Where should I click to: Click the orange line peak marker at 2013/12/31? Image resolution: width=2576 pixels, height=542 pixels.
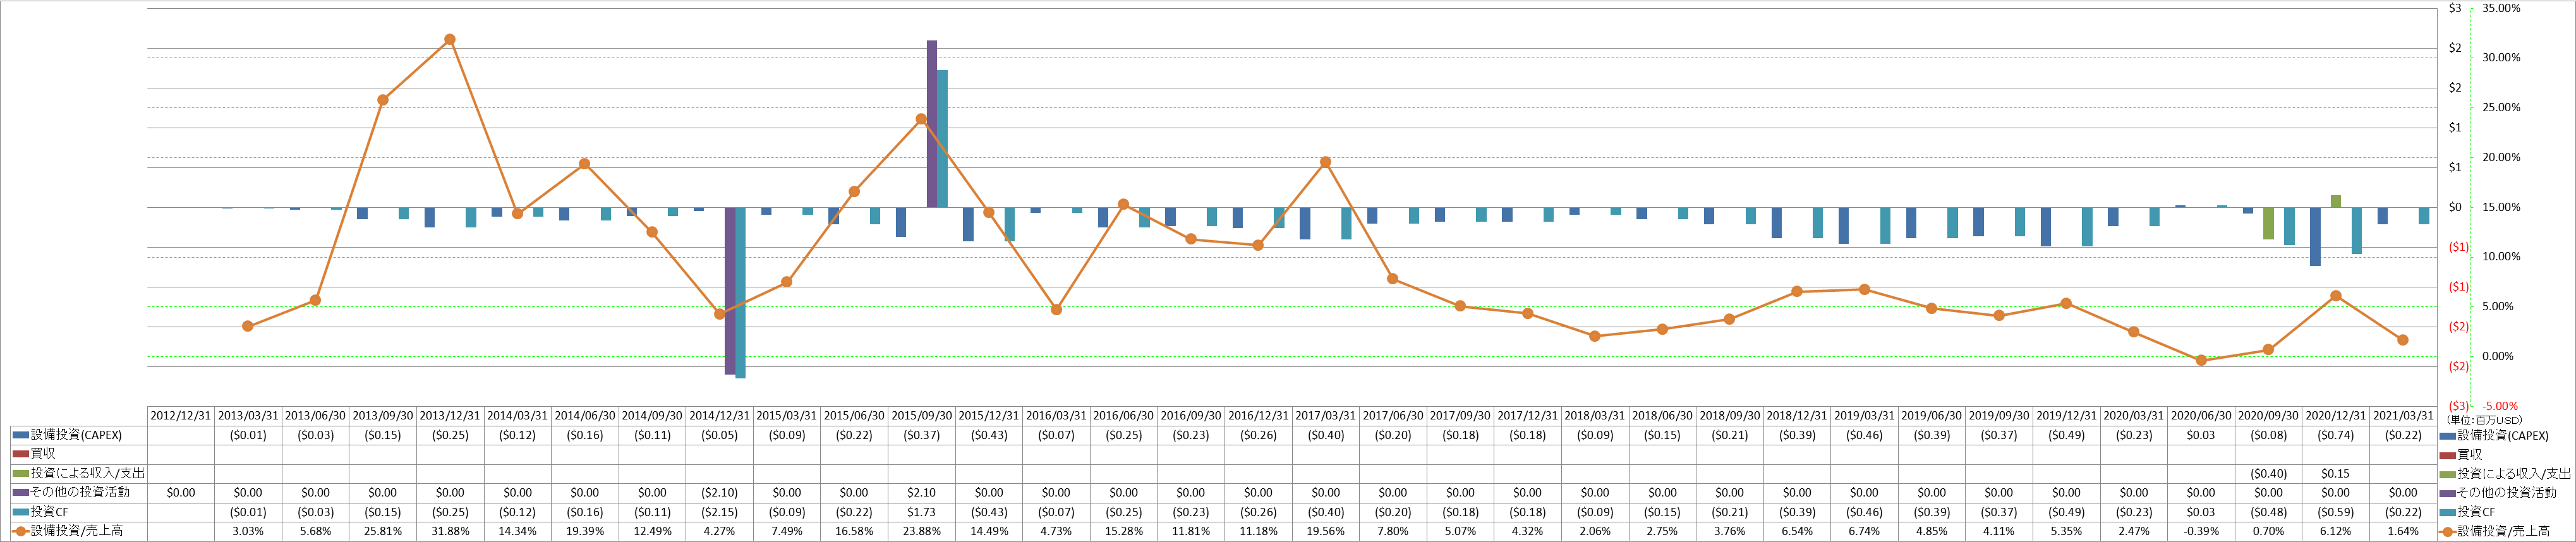coord(450,40)
